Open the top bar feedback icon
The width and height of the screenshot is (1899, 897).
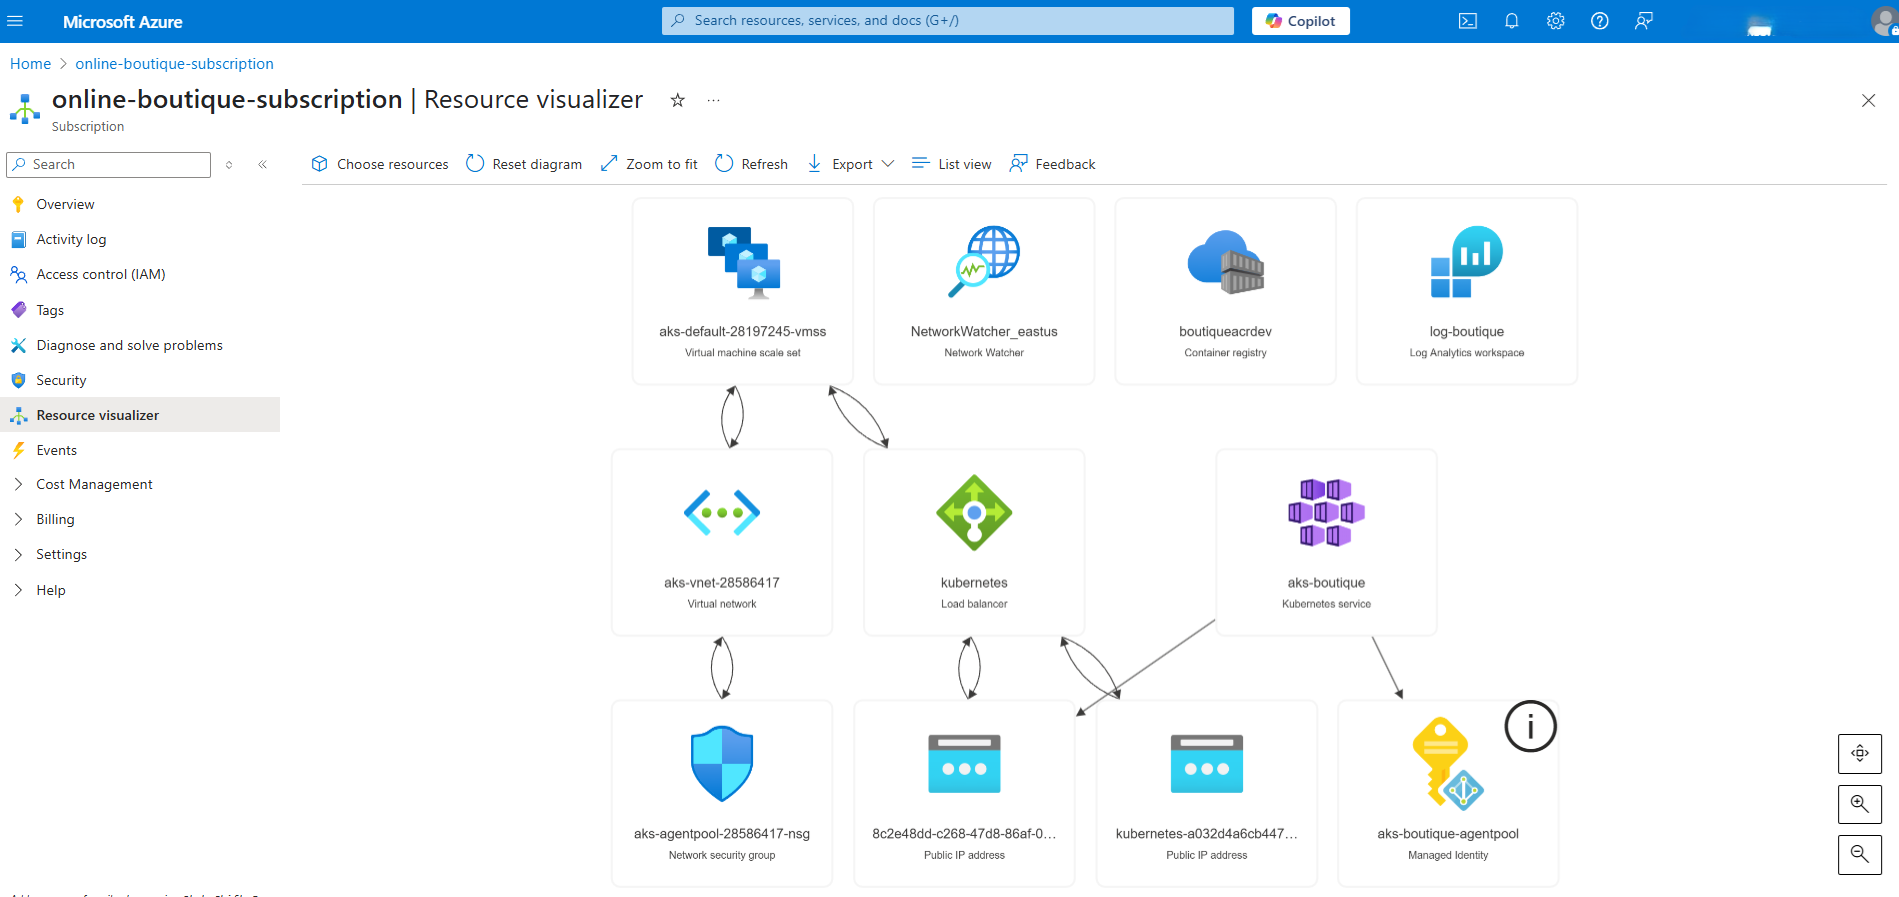coord(1644,21)
